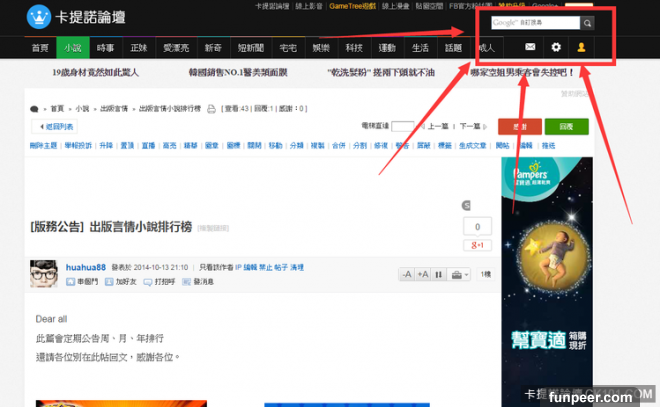Open the settings gear icon

tap(556, 47)
